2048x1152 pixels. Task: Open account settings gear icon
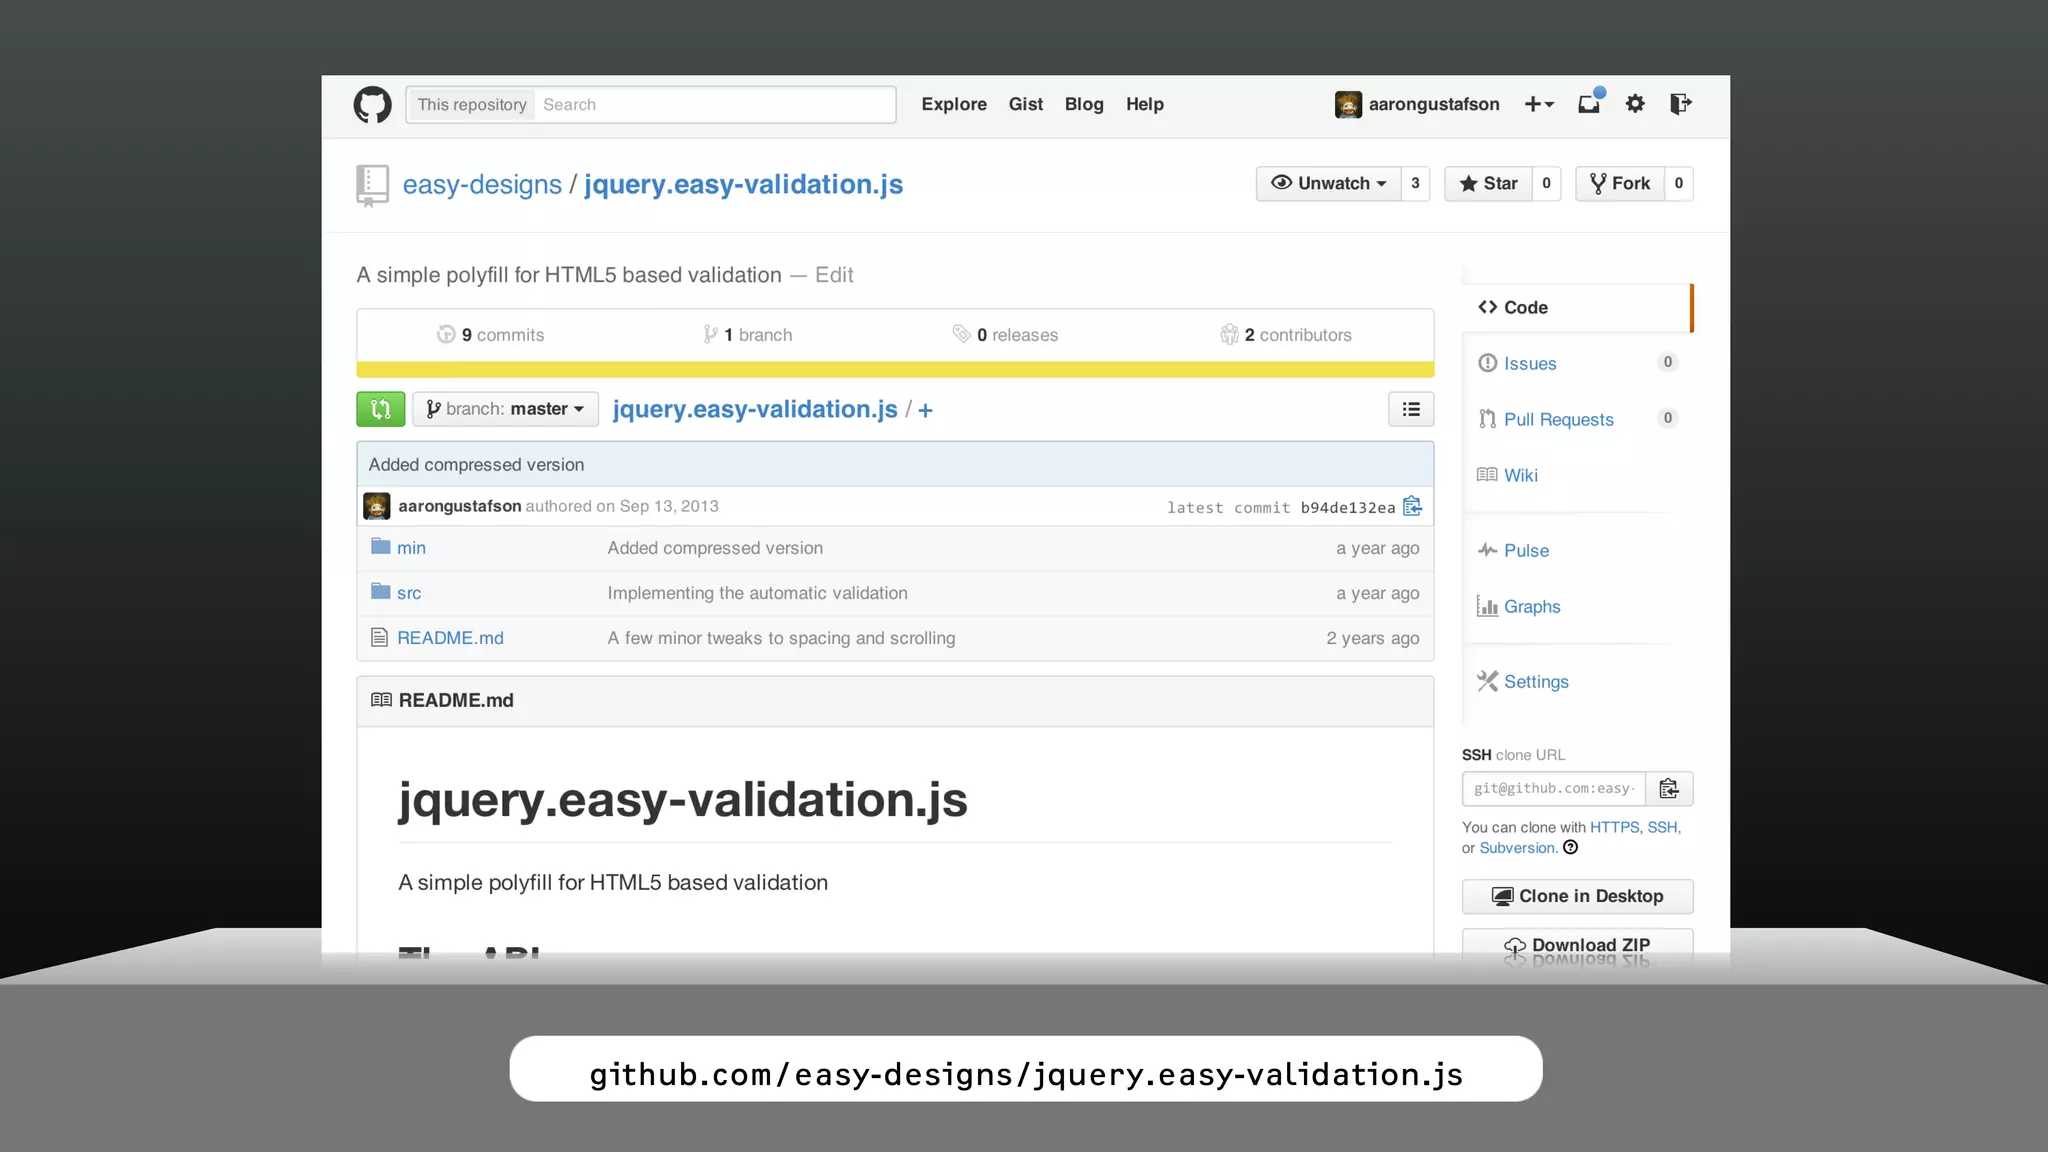[x=1635, y=104]
